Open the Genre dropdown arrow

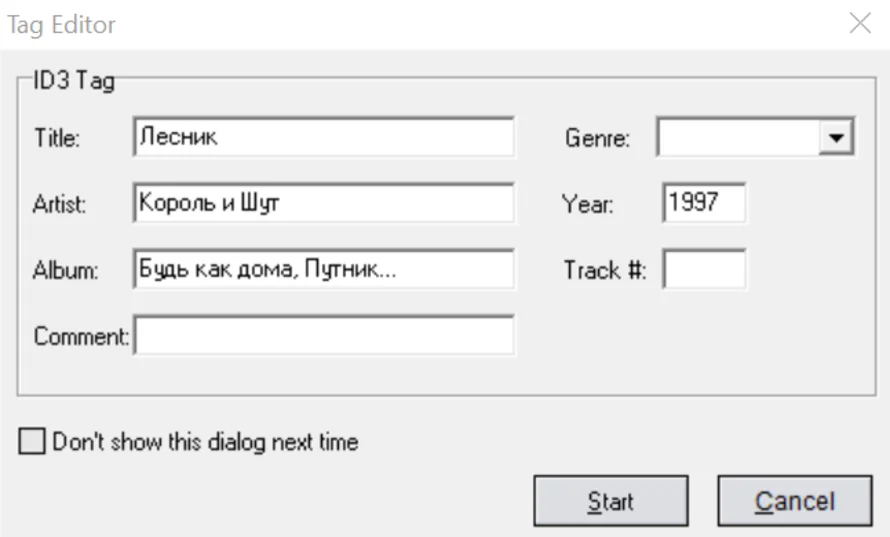[837, 138]
